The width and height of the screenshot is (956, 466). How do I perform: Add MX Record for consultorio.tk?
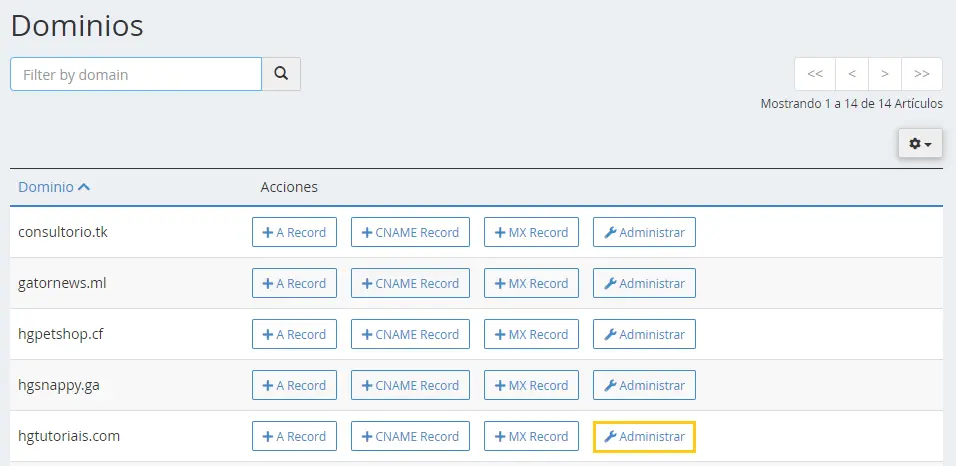pyautogui.click(x=532, y=232)
